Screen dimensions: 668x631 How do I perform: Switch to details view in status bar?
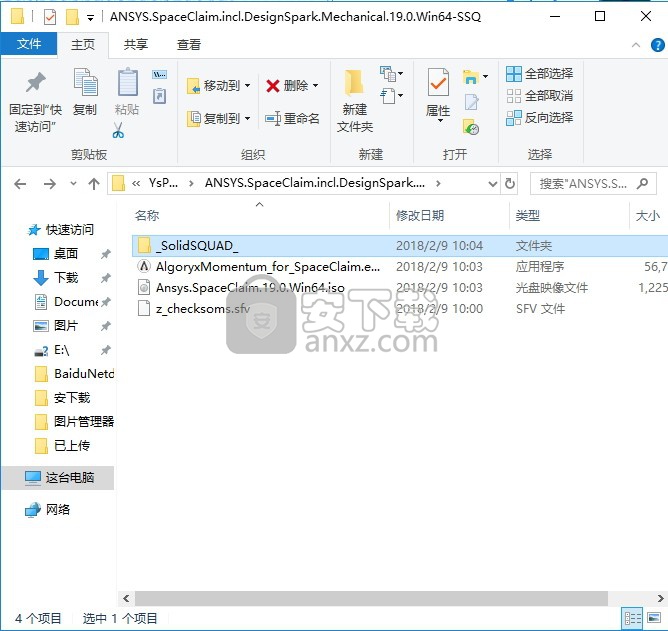point(633,618)
